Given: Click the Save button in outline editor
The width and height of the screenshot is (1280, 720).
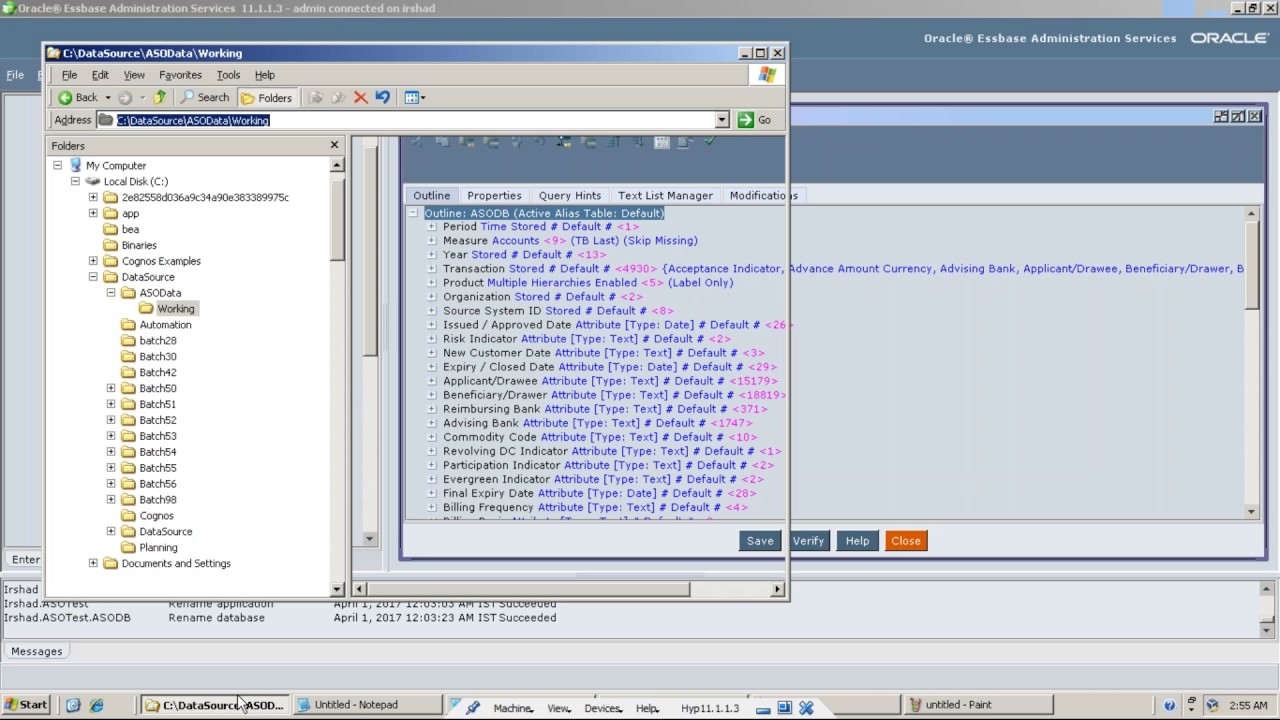Looking at the screenshot, I should point(760,541).
